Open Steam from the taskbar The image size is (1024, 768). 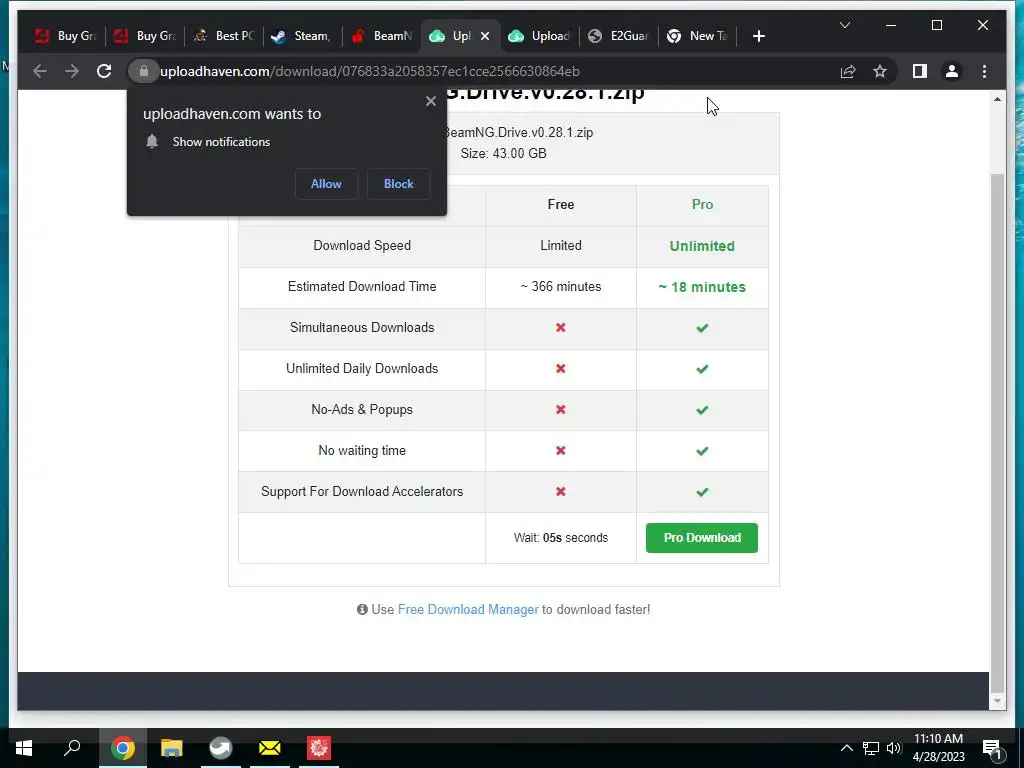pyautogui.click(x=221, y=748)
